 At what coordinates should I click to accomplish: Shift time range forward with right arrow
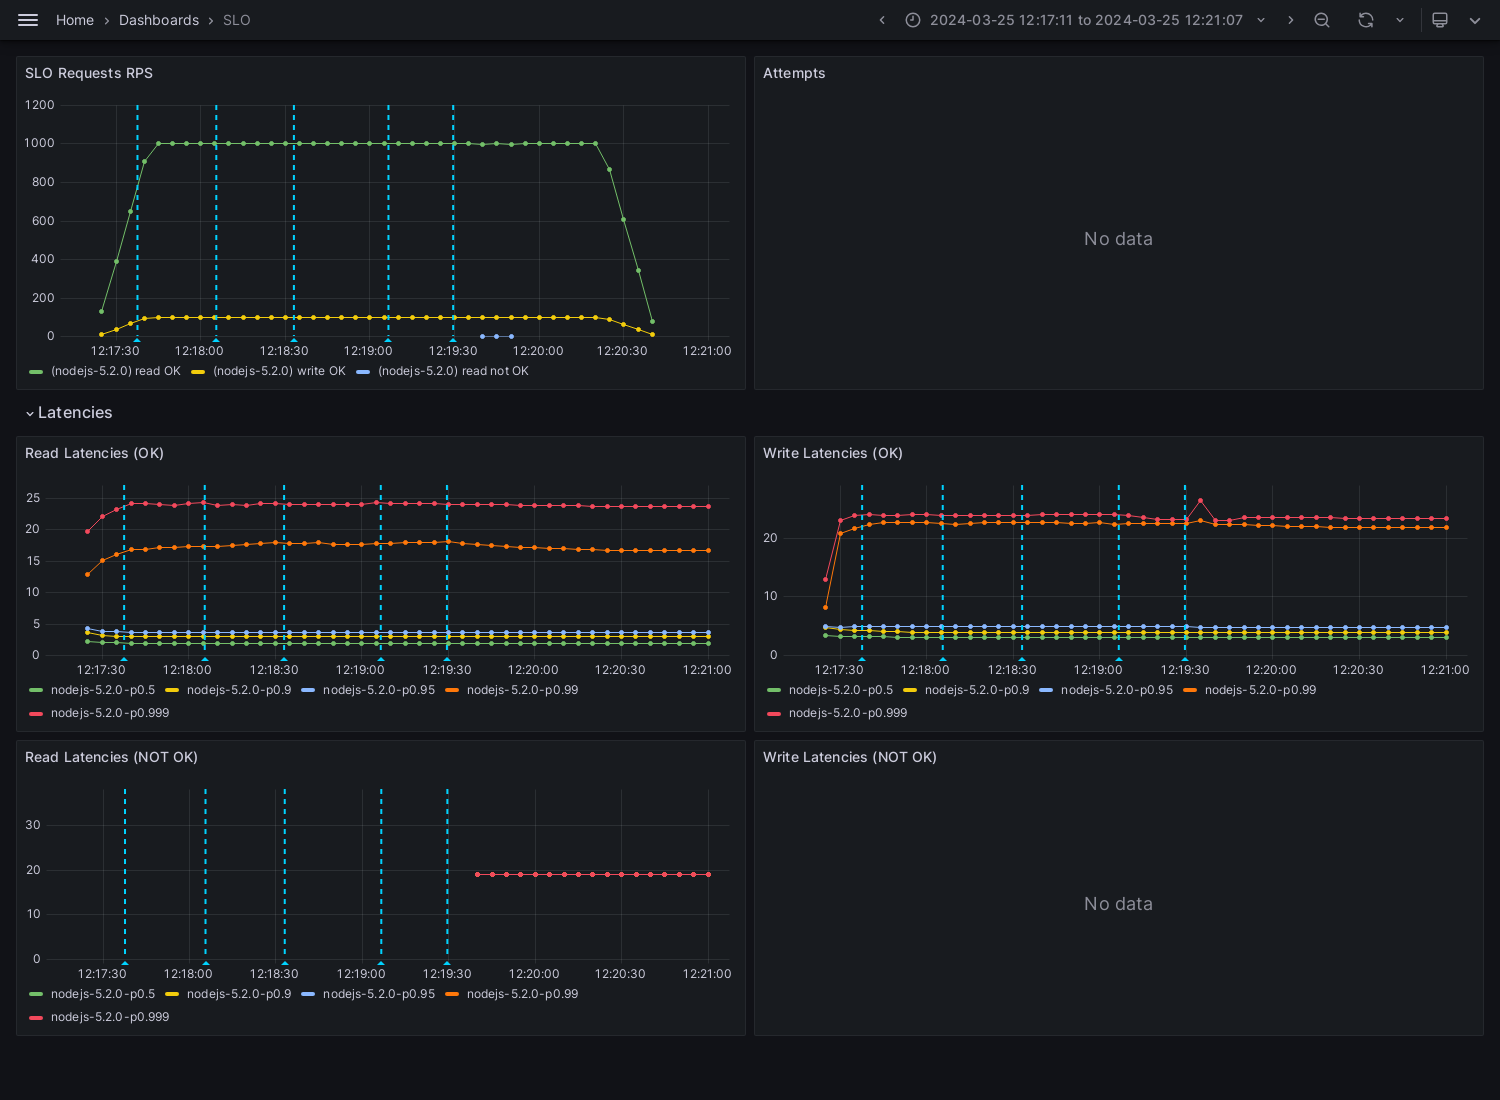pyautogui.click(x=1290, y=20)
